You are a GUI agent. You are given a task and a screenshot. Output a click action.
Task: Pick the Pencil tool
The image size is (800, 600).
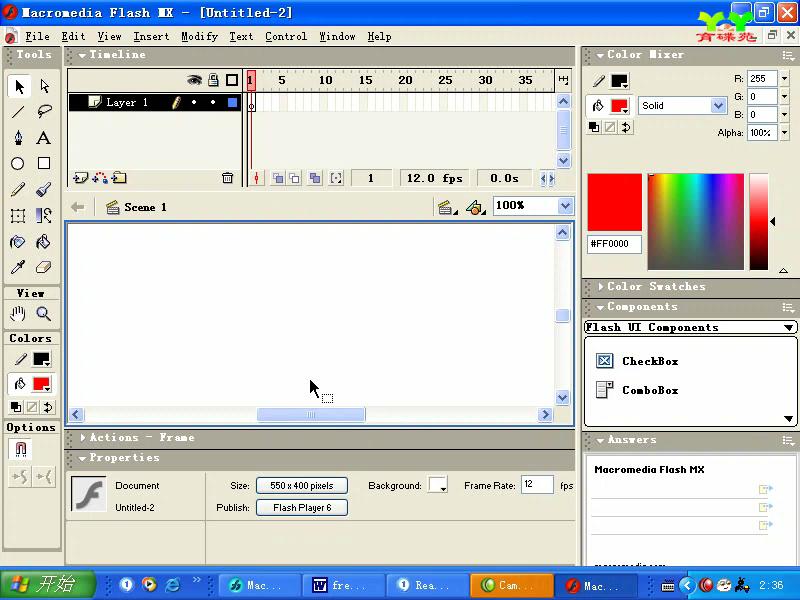[x=18, y=190]
